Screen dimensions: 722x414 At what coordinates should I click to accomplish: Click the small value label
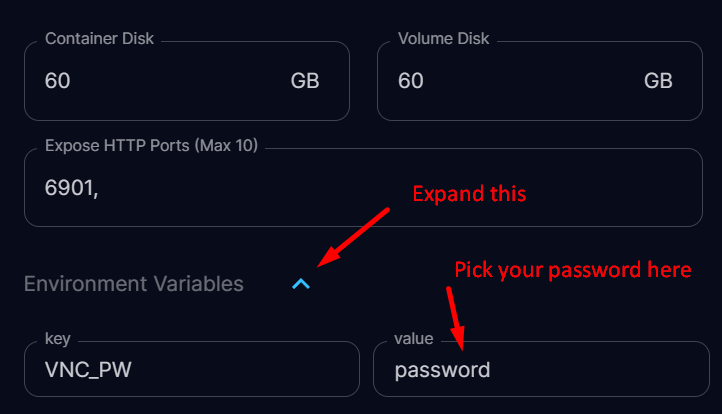(x=414, y=340)
